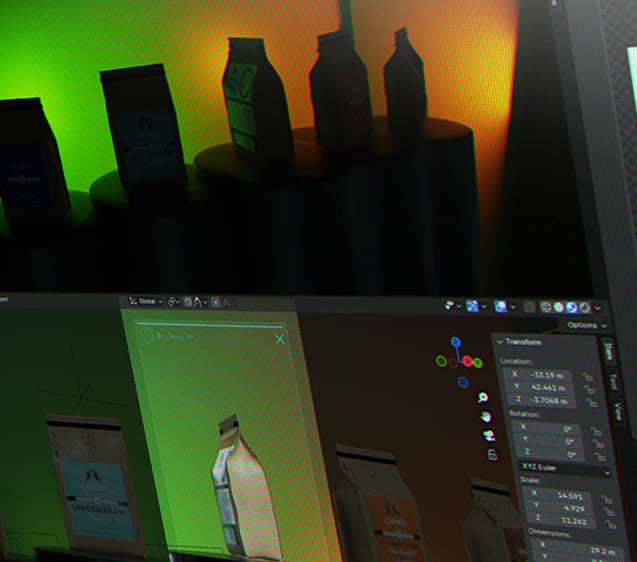Open the Options dropdown
The image size is (637, 562).
click(587, 325)
